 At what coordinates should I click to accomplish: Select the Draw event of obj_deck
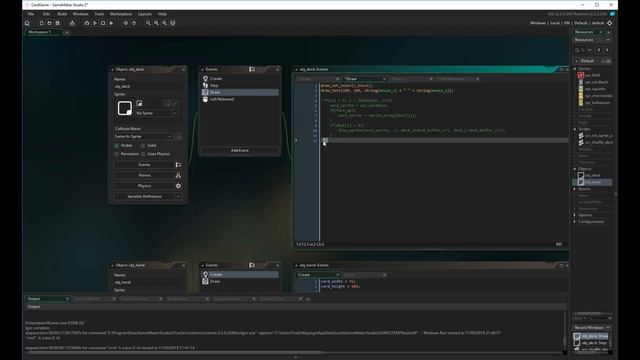click(x=240, y=92)
